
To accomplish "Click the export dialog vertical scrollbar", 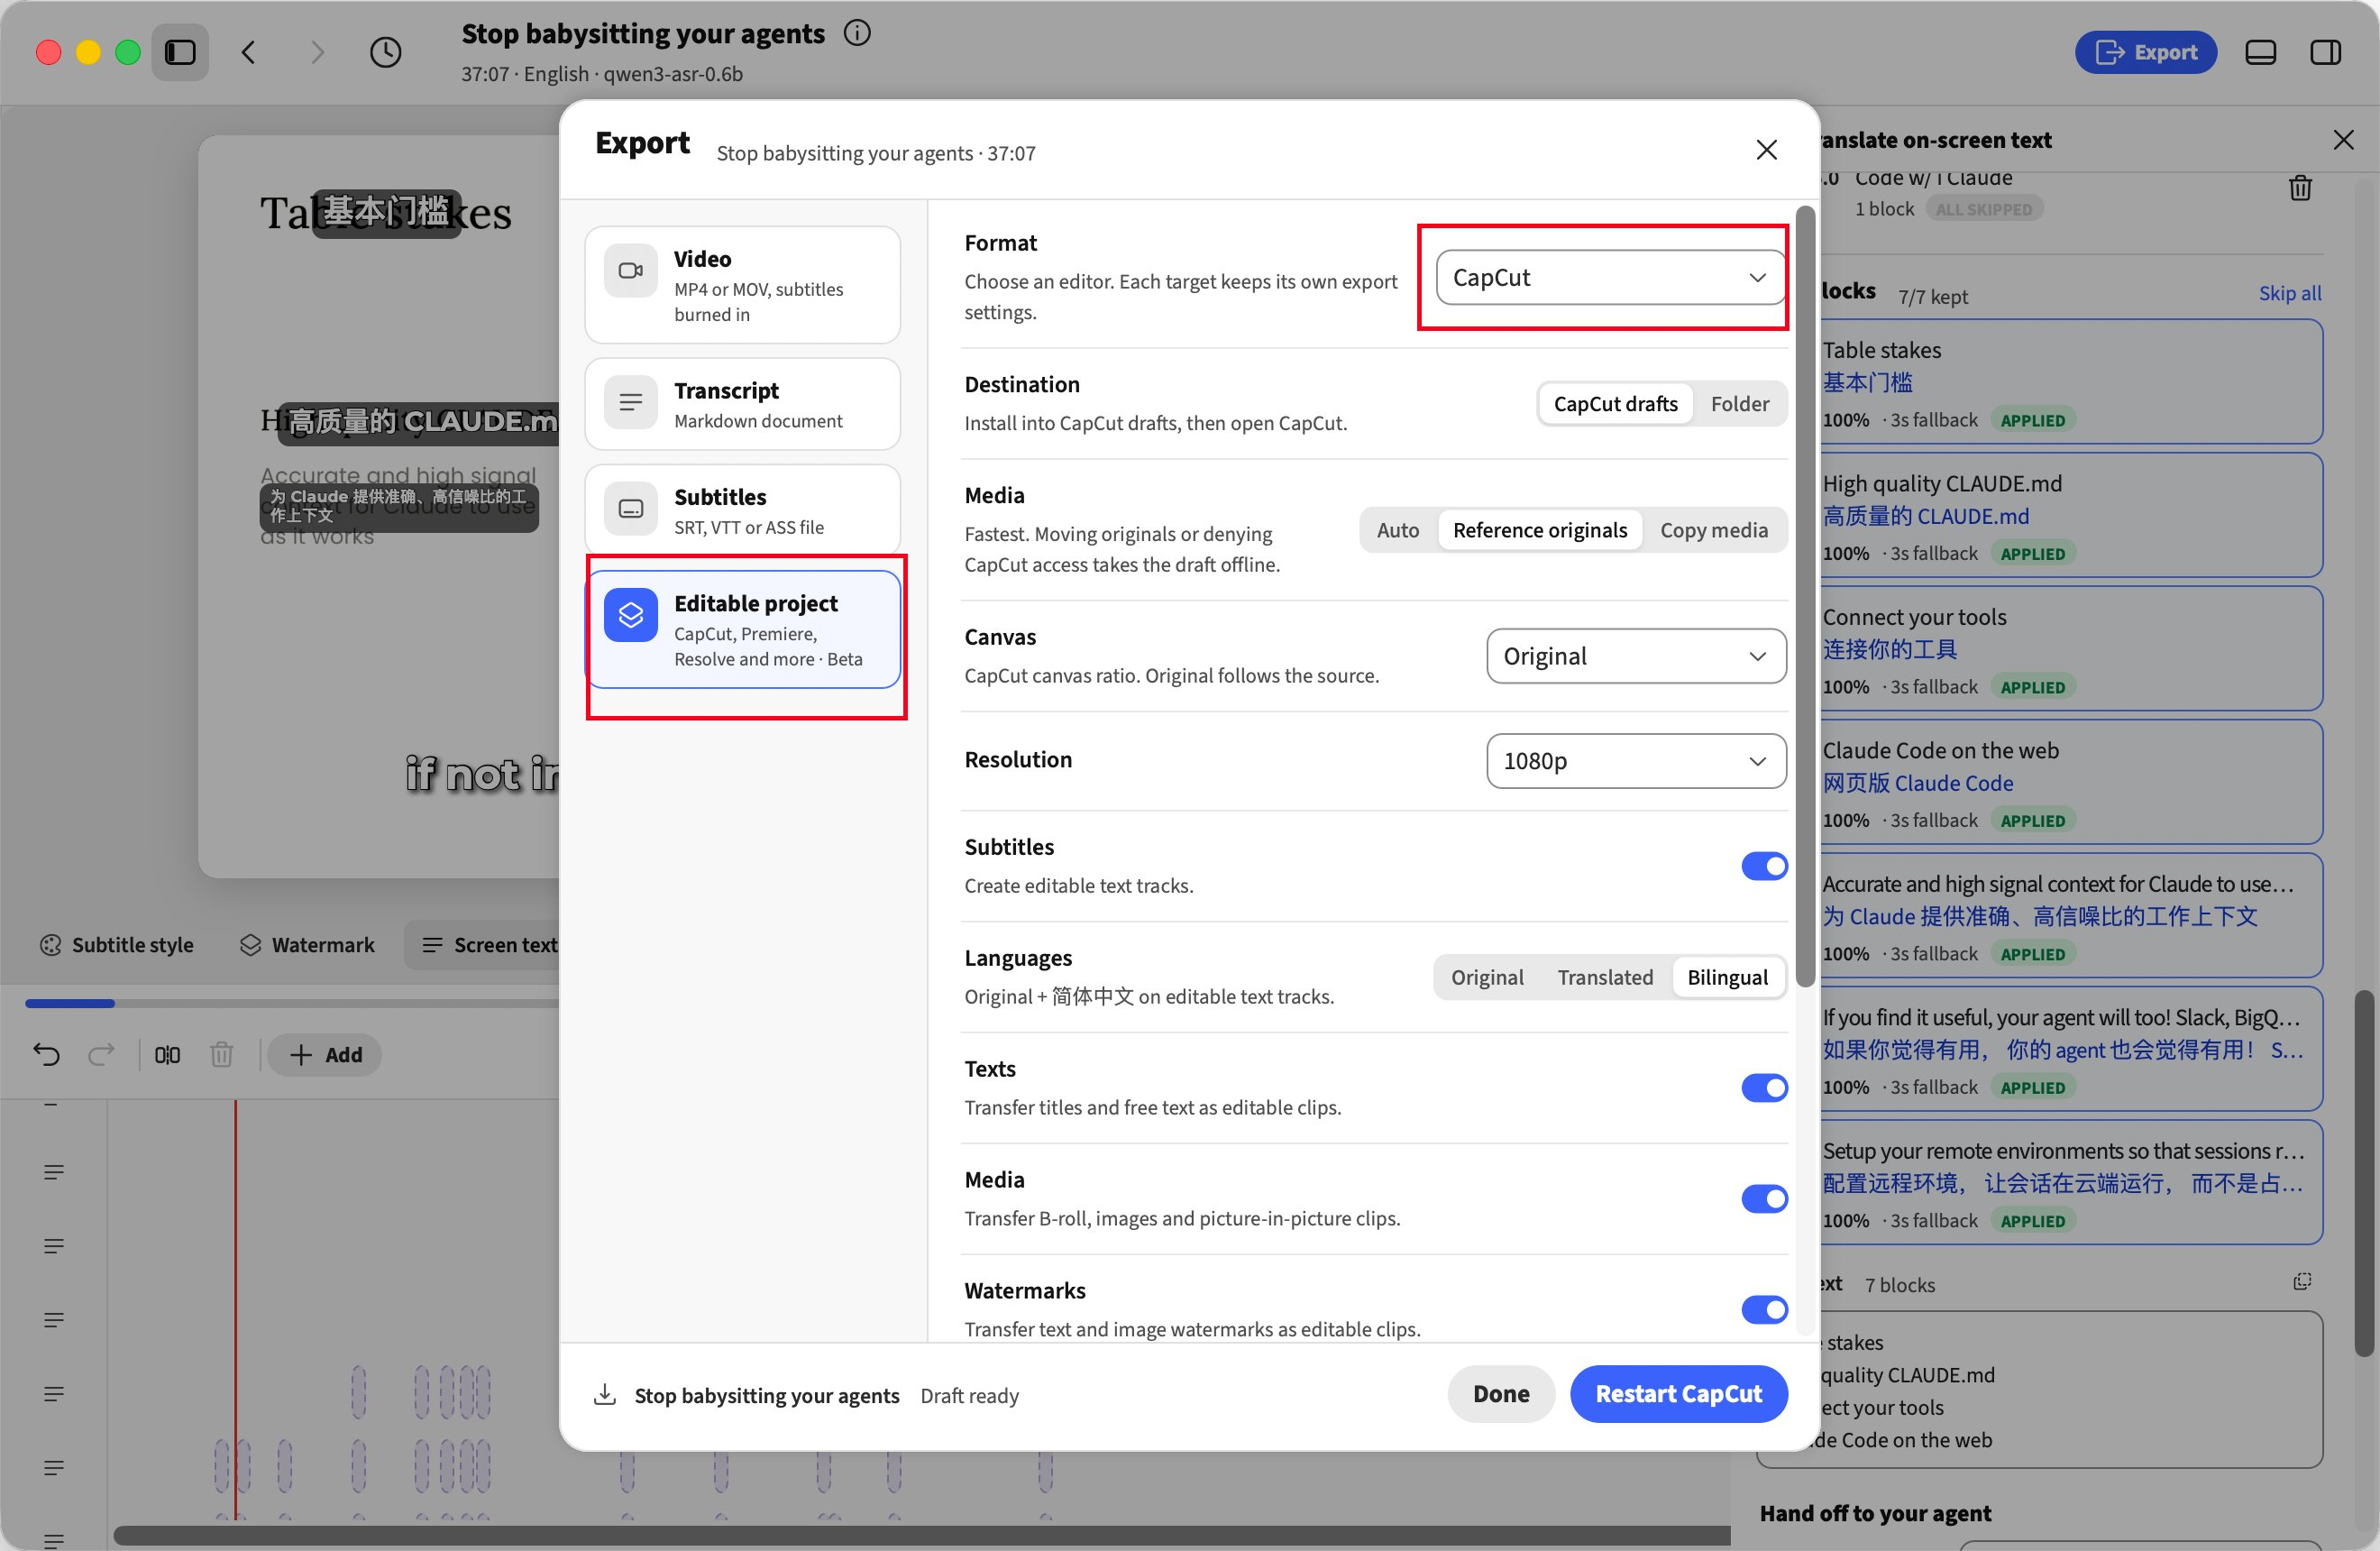I will point(1804,595).
